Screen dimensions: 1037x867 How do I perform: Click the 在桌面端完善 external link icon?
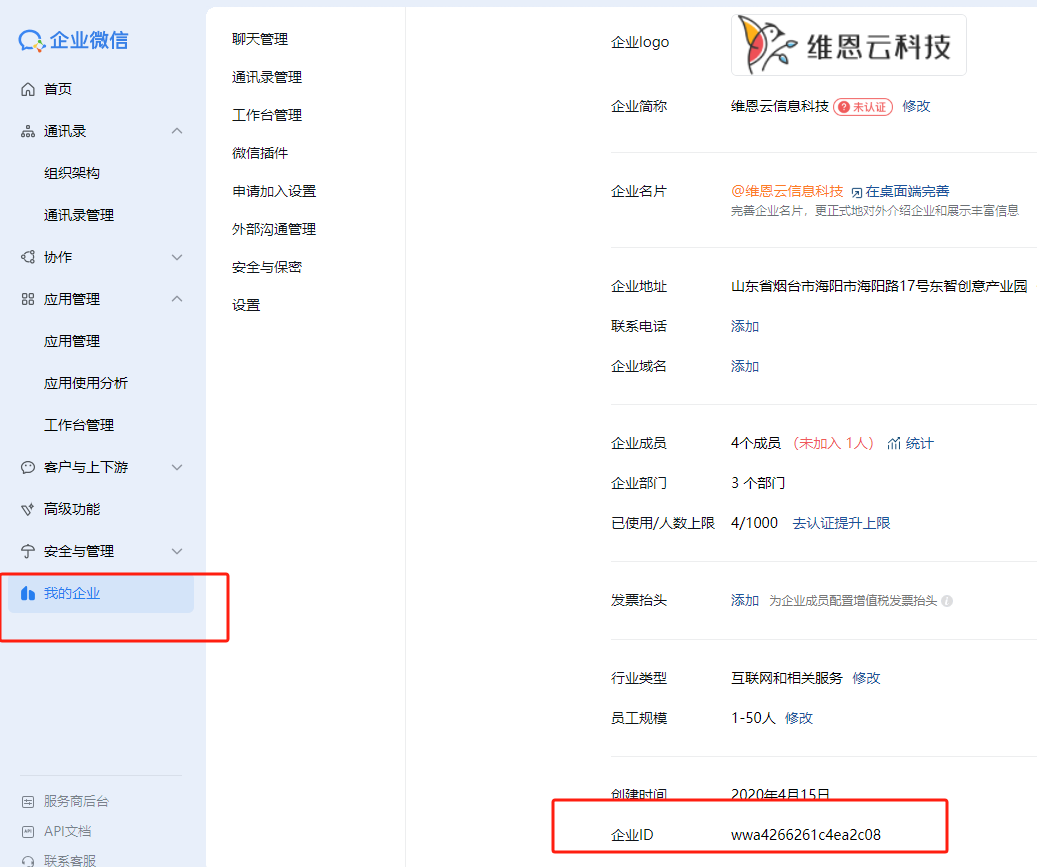tap(856, 192)
